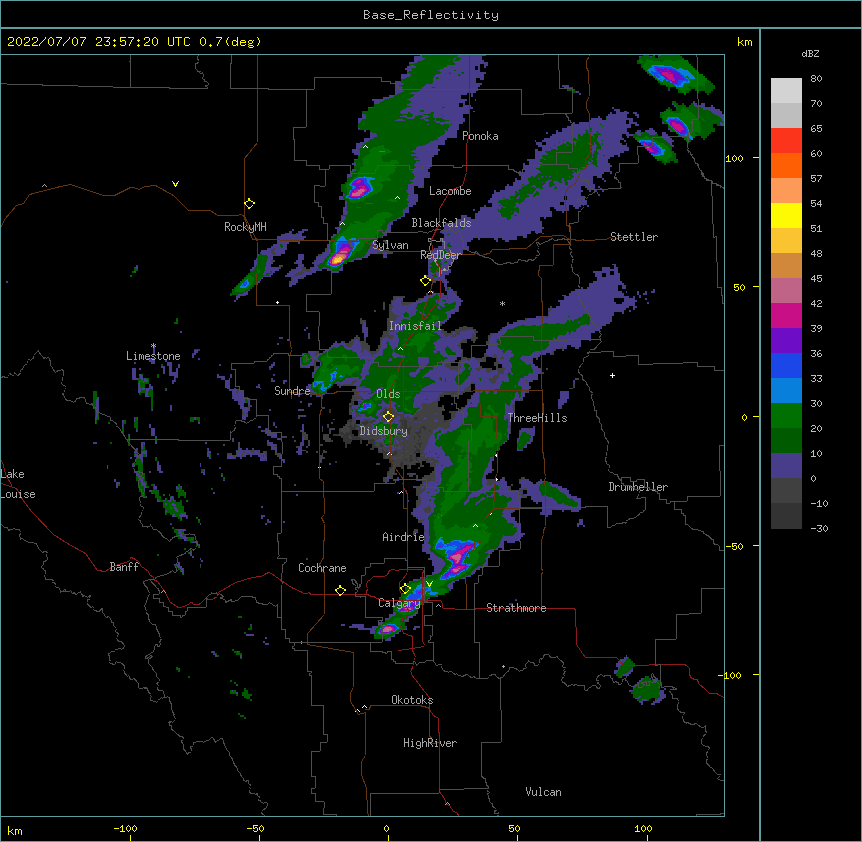Screen dimensions: 862x842
Task: Click the Lake Louise label
Action: (18, 484)
